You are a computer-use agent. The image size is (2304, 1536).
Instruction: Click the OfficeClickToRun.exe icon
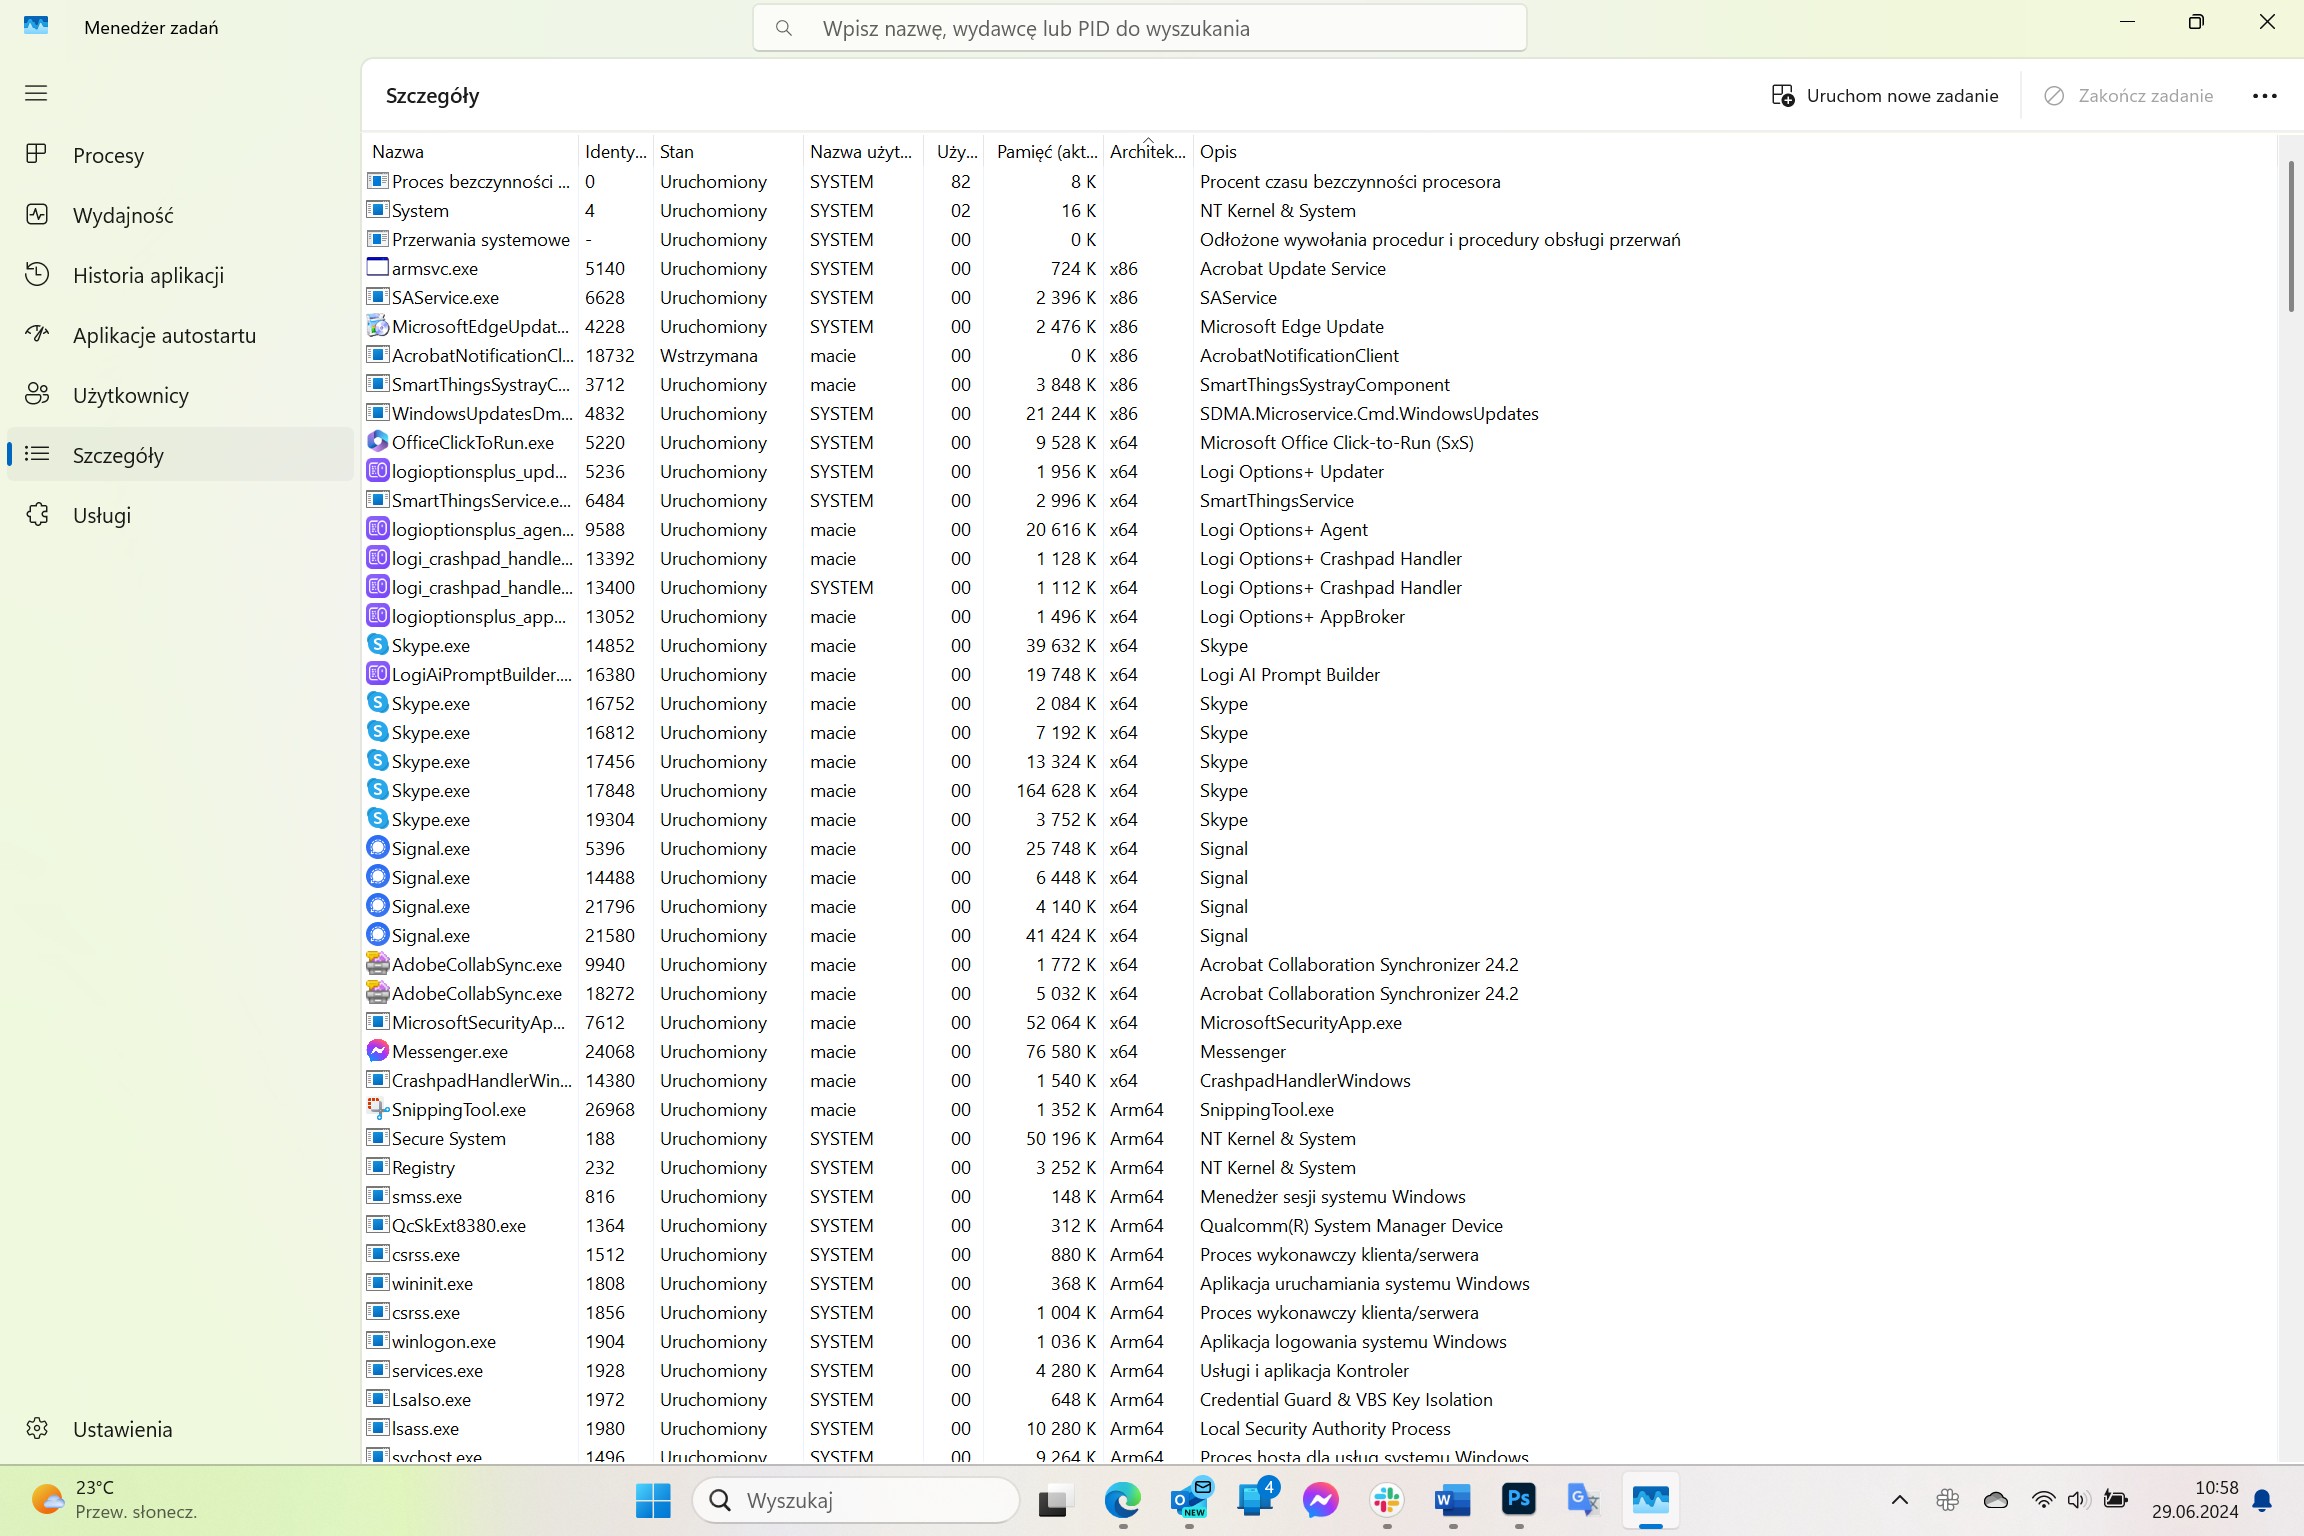377,442
